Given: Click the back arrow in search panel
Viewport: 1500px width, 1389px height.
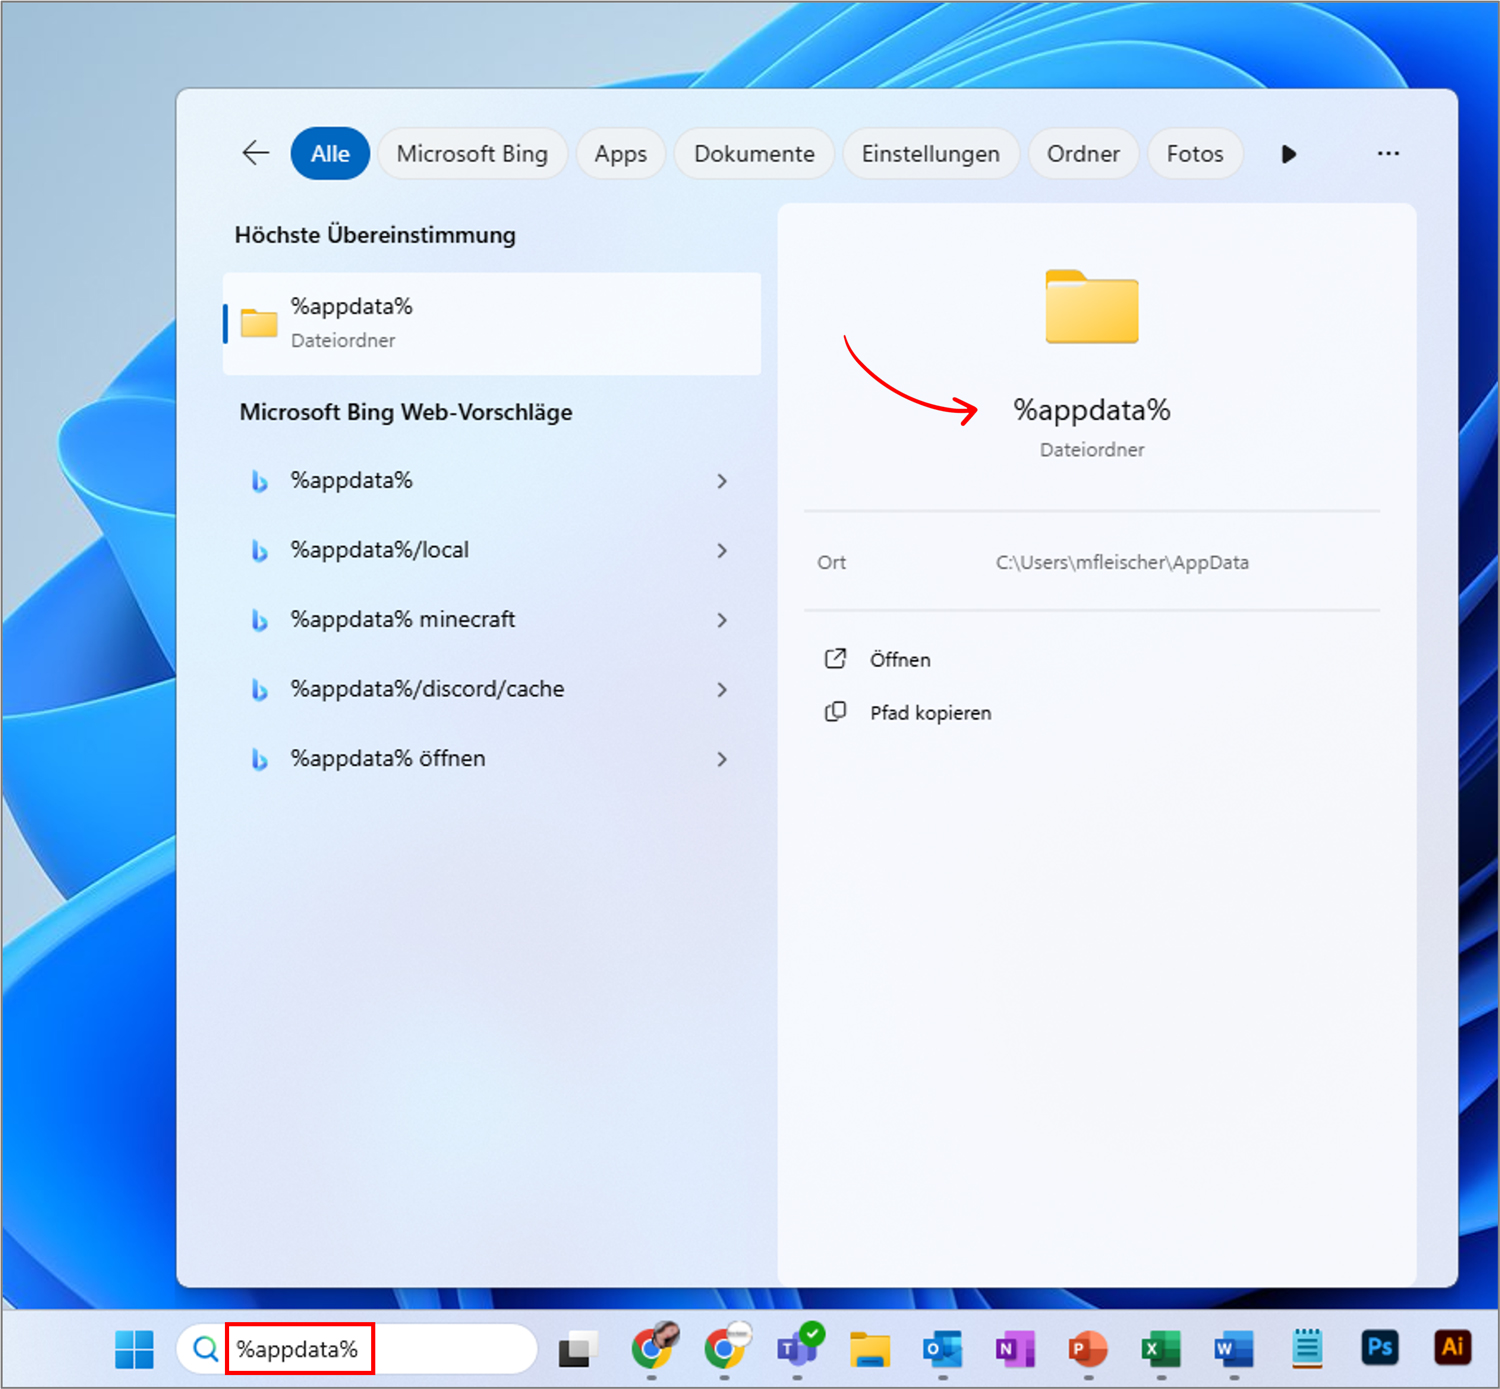Looking at the screenshot, I should coord(256,153).
